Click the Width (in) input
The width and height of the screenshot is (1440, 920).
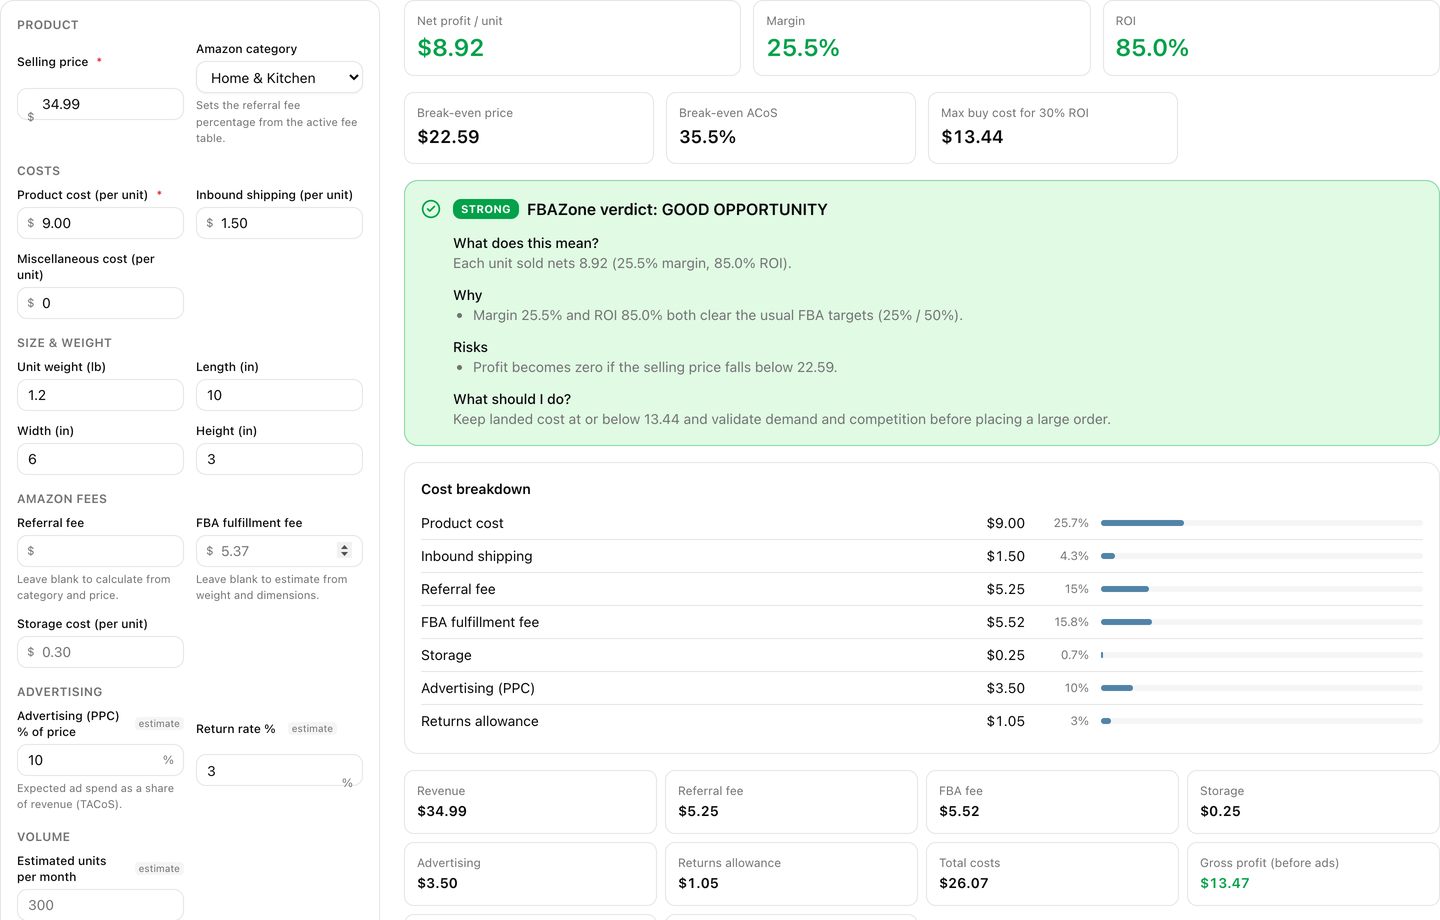[100, 459]
